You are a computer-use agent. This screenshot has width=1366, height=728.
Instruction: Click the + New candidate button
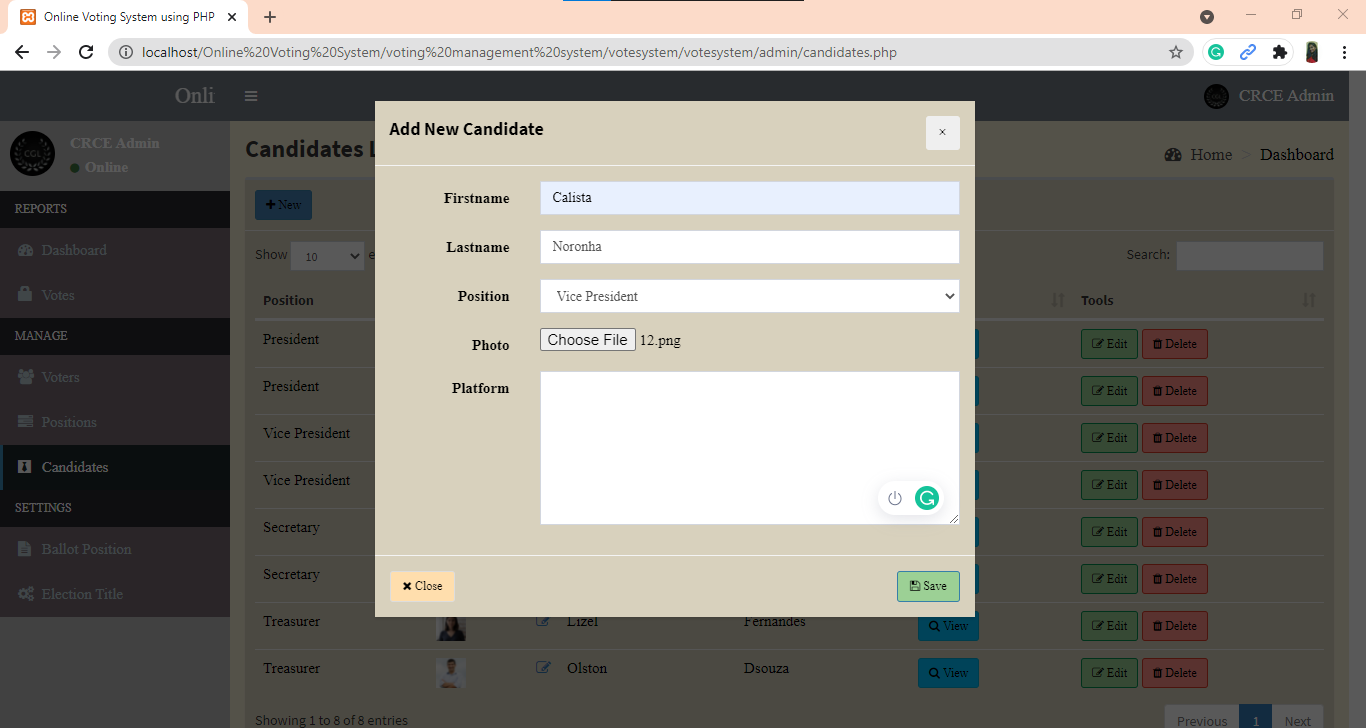[x=283, y=205]
